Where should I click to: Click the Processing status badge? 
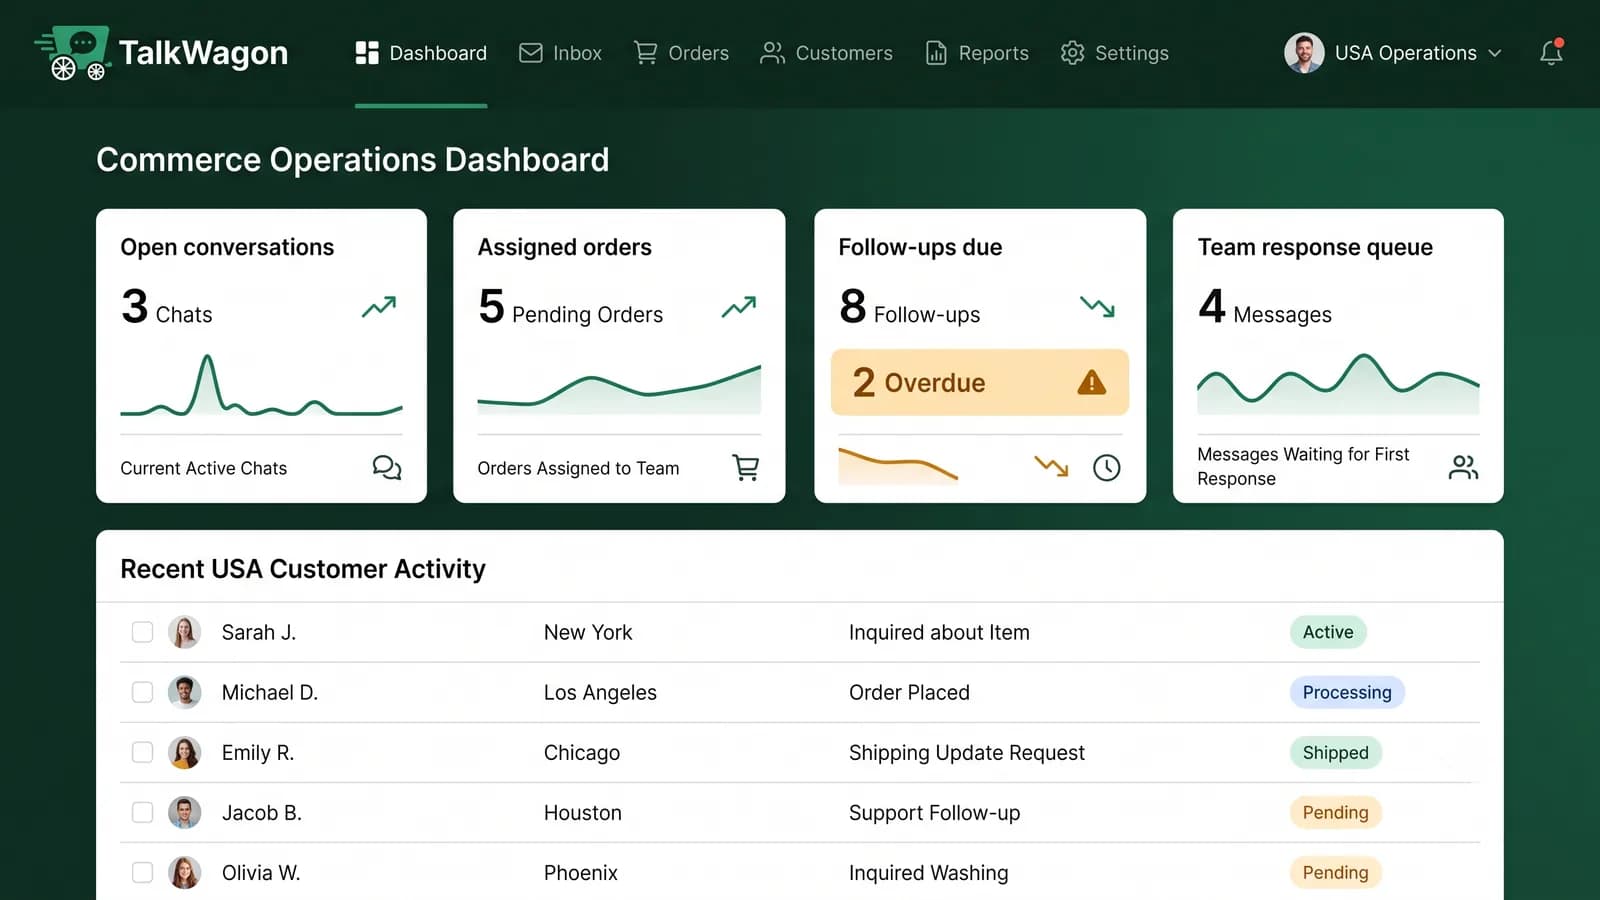(x=1347, y=692)
